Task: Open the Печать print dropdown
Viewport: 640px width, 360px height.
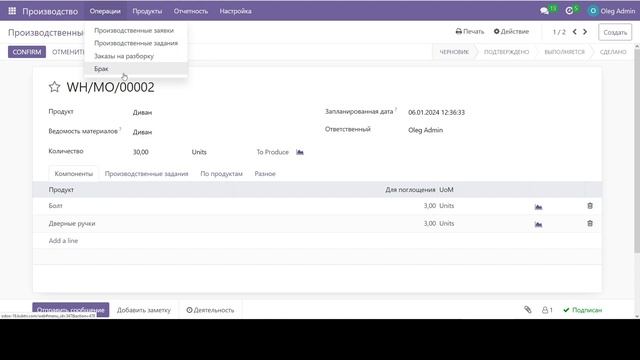Action: [469, 31]
